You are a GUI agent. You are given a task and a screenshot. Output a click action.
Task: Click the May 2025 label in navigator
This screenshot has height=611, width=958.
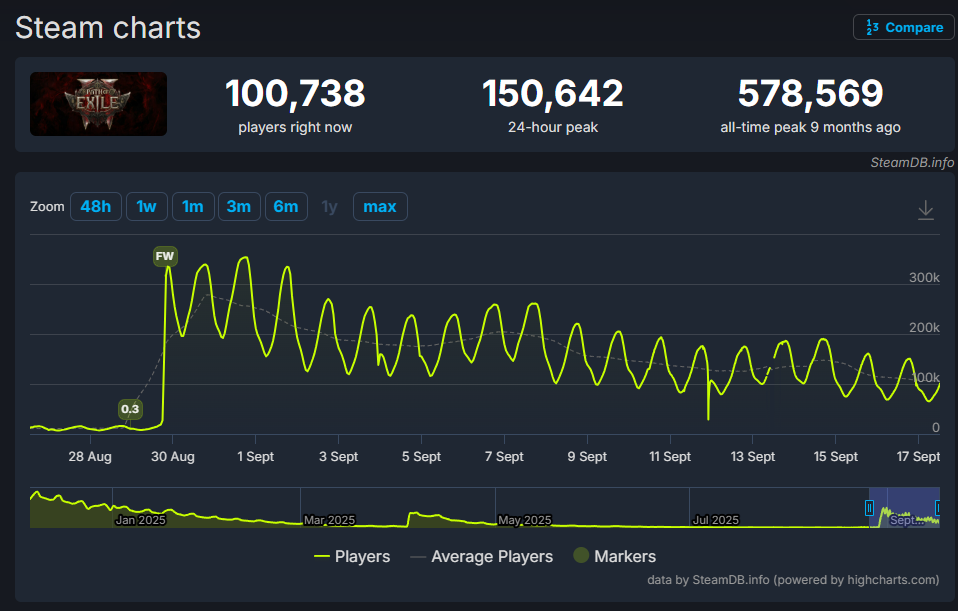(524, 520)
